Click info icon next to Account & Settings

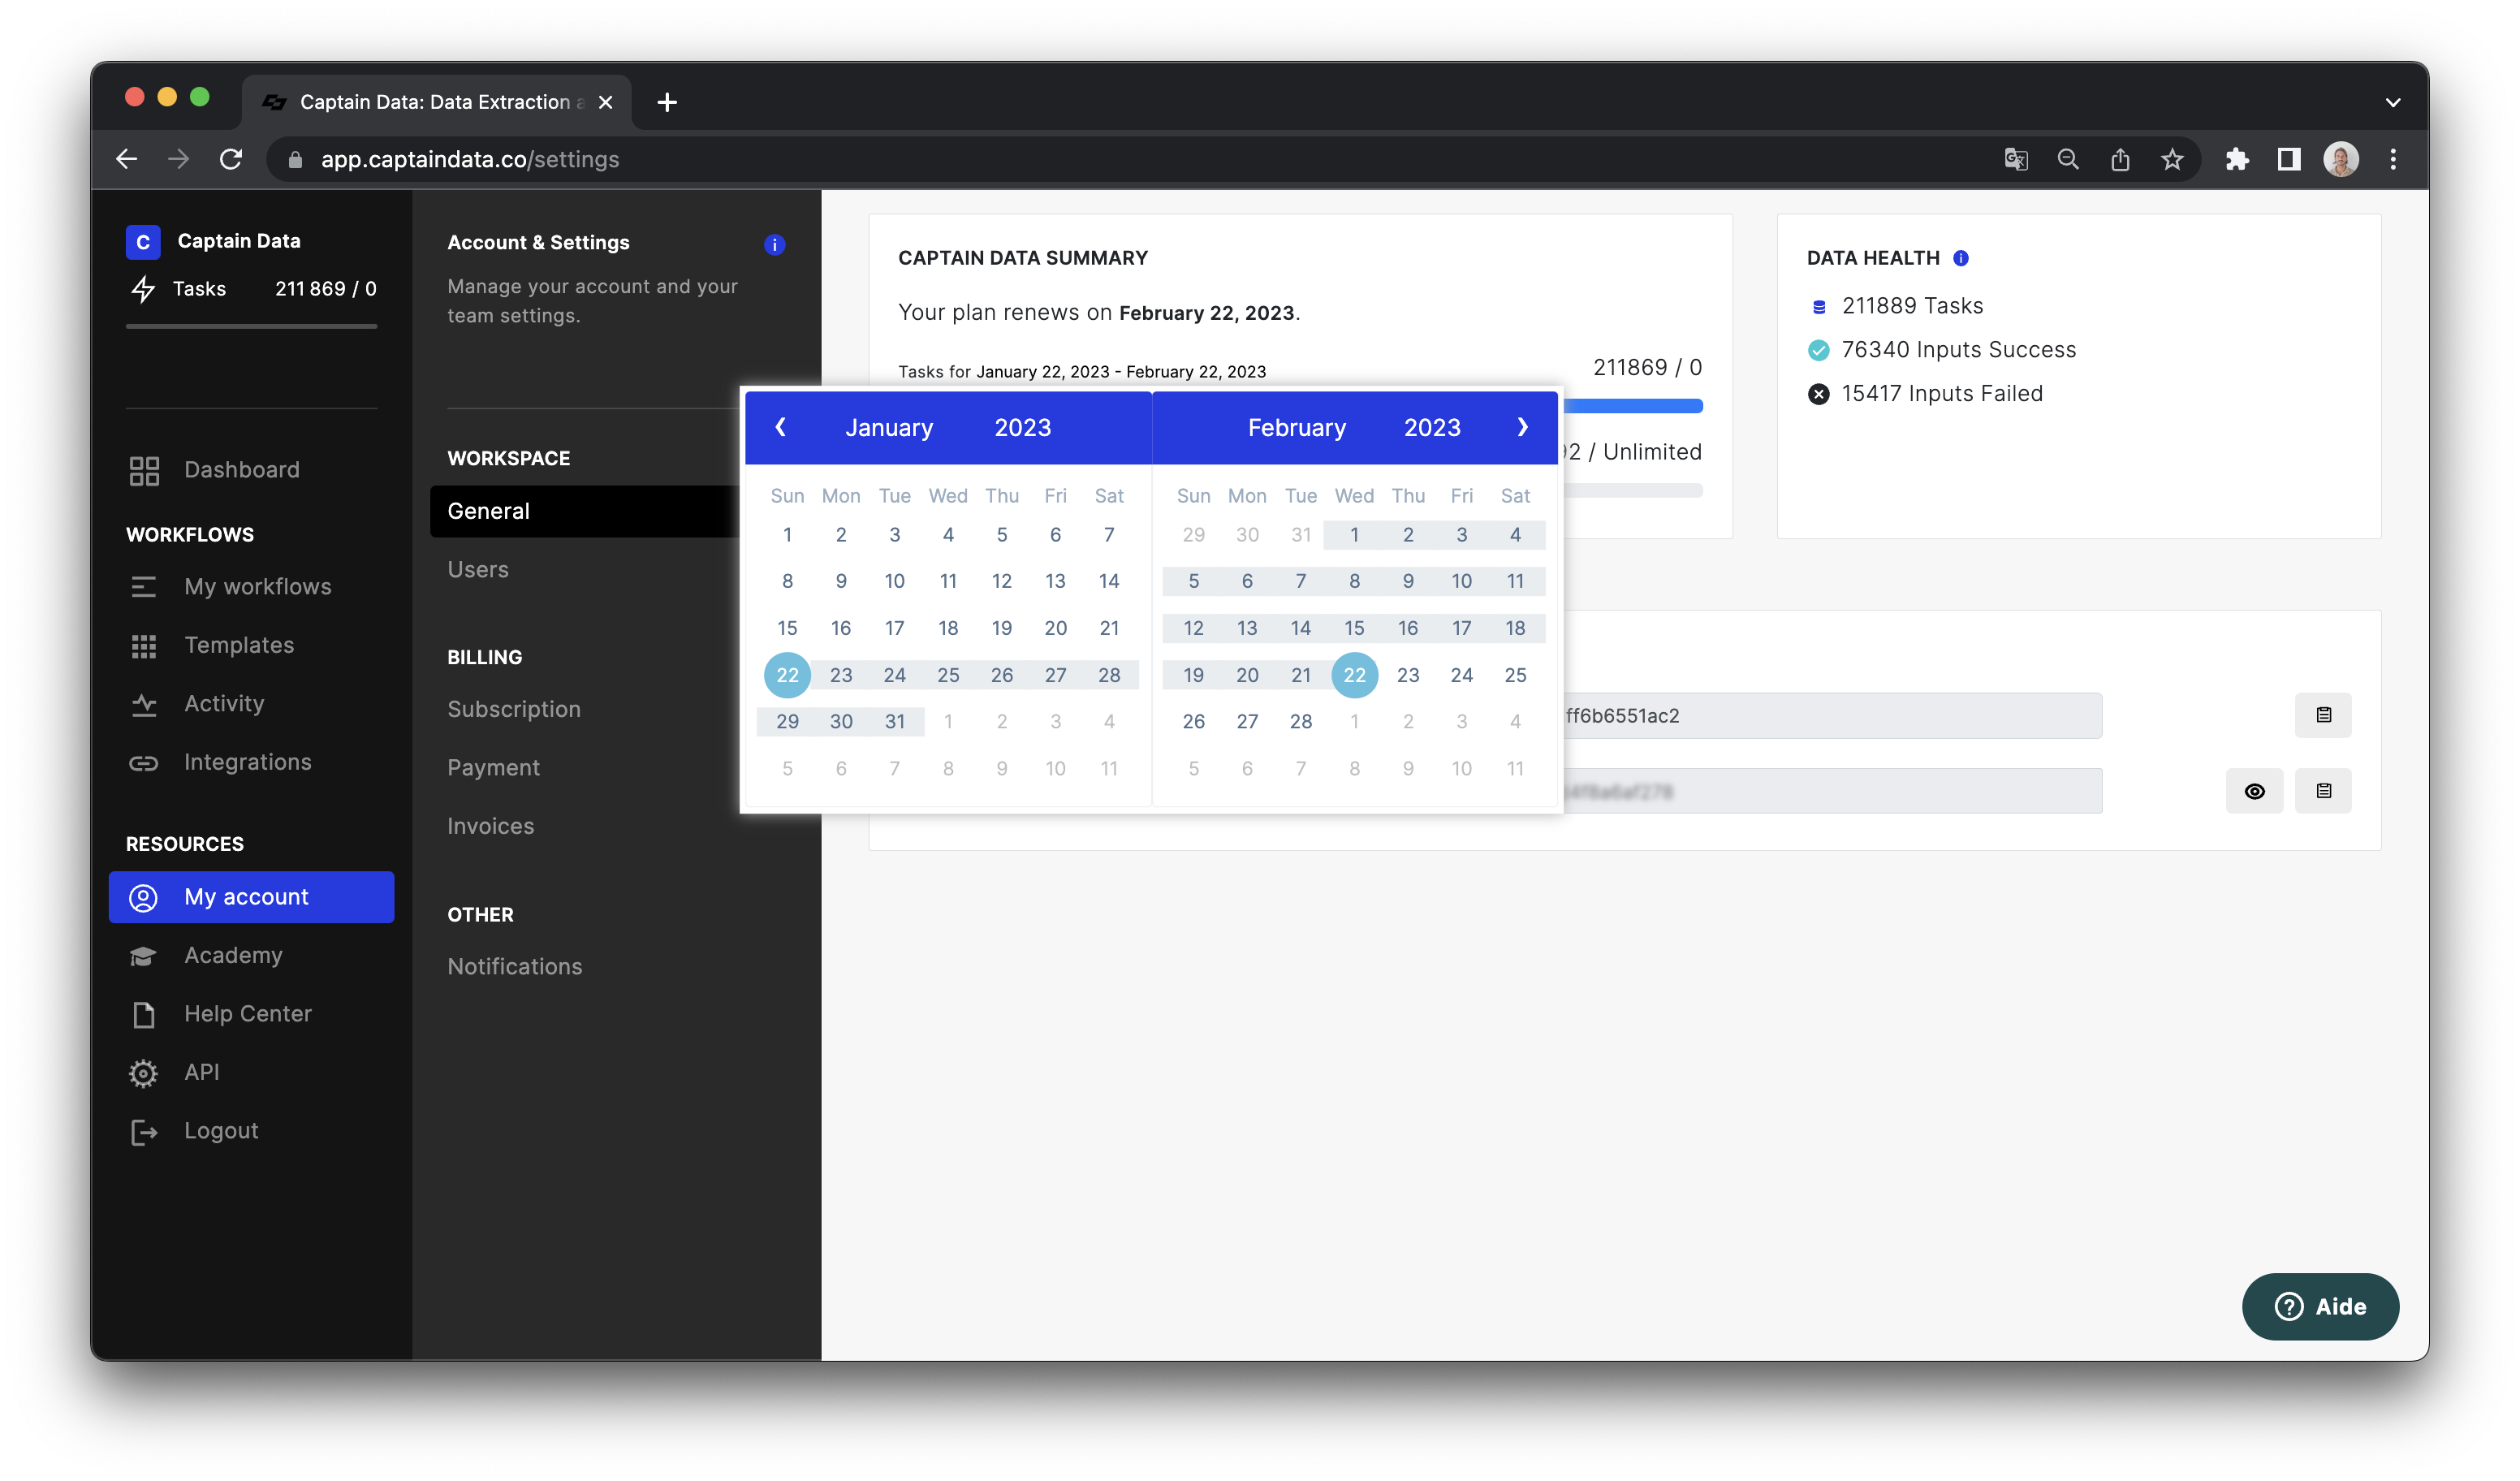(774, 244)
